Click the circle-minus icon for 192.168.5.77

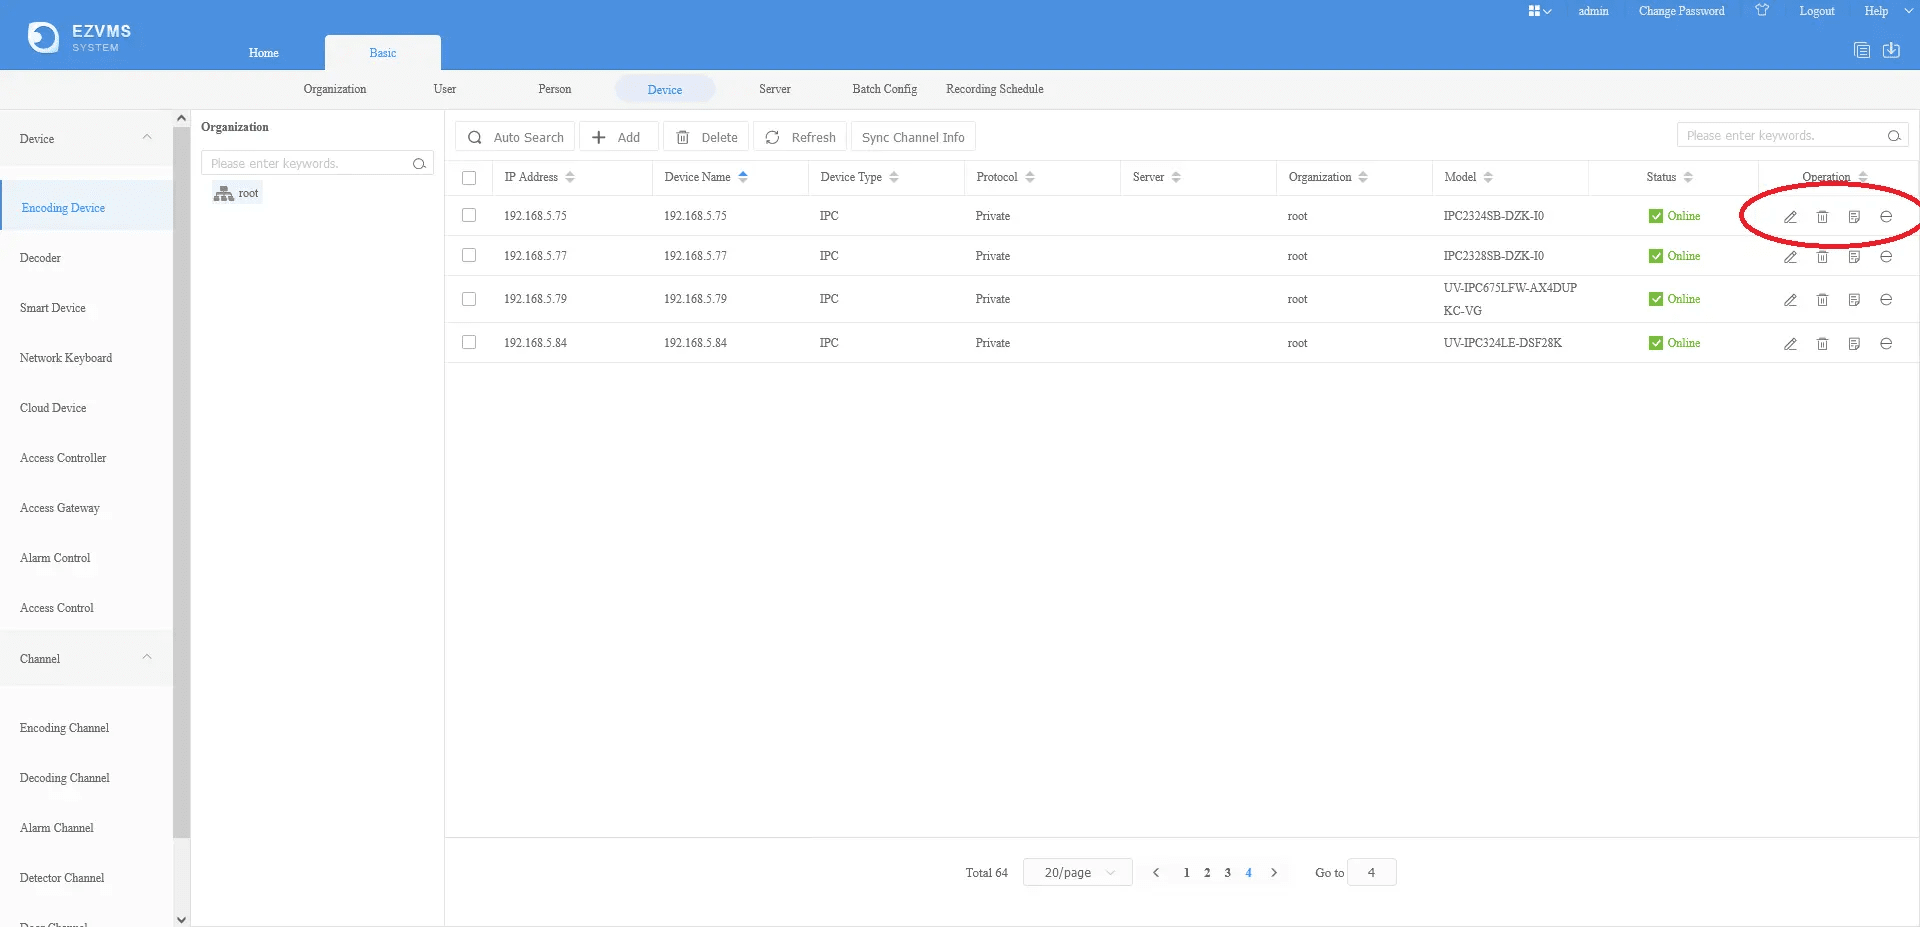(x=1886, y=256)
